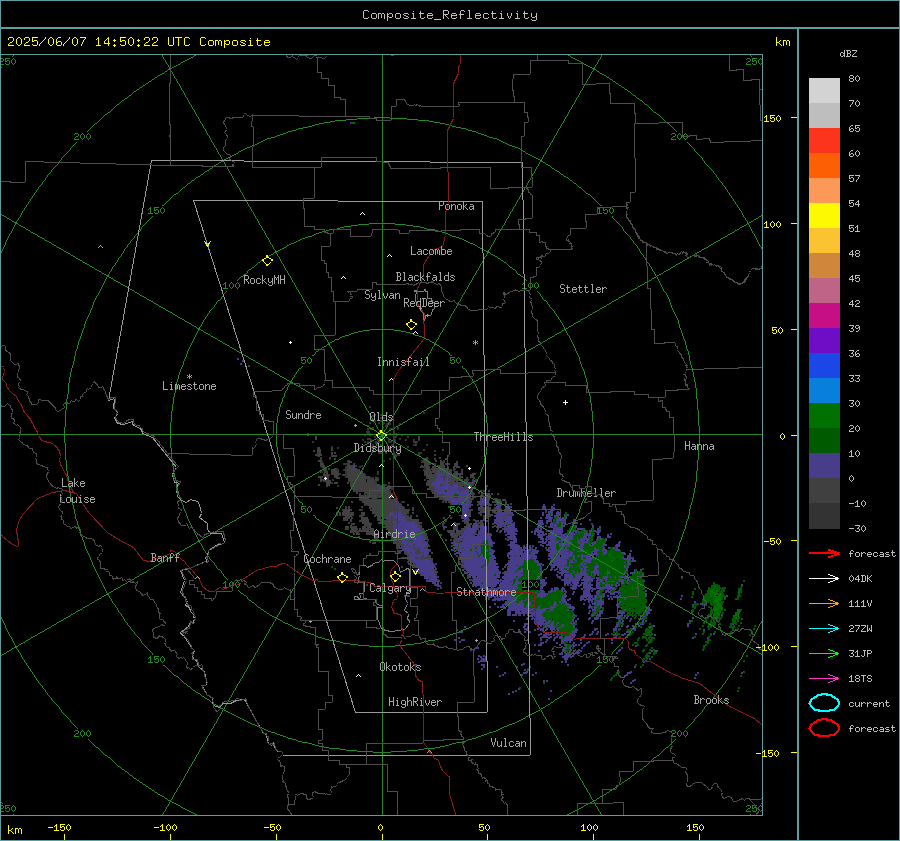This screenshot has height=841, width=900.
Task: Click yellow diamond marker near RockyMH
Action: pyautogui.click(x=267, y=261)
